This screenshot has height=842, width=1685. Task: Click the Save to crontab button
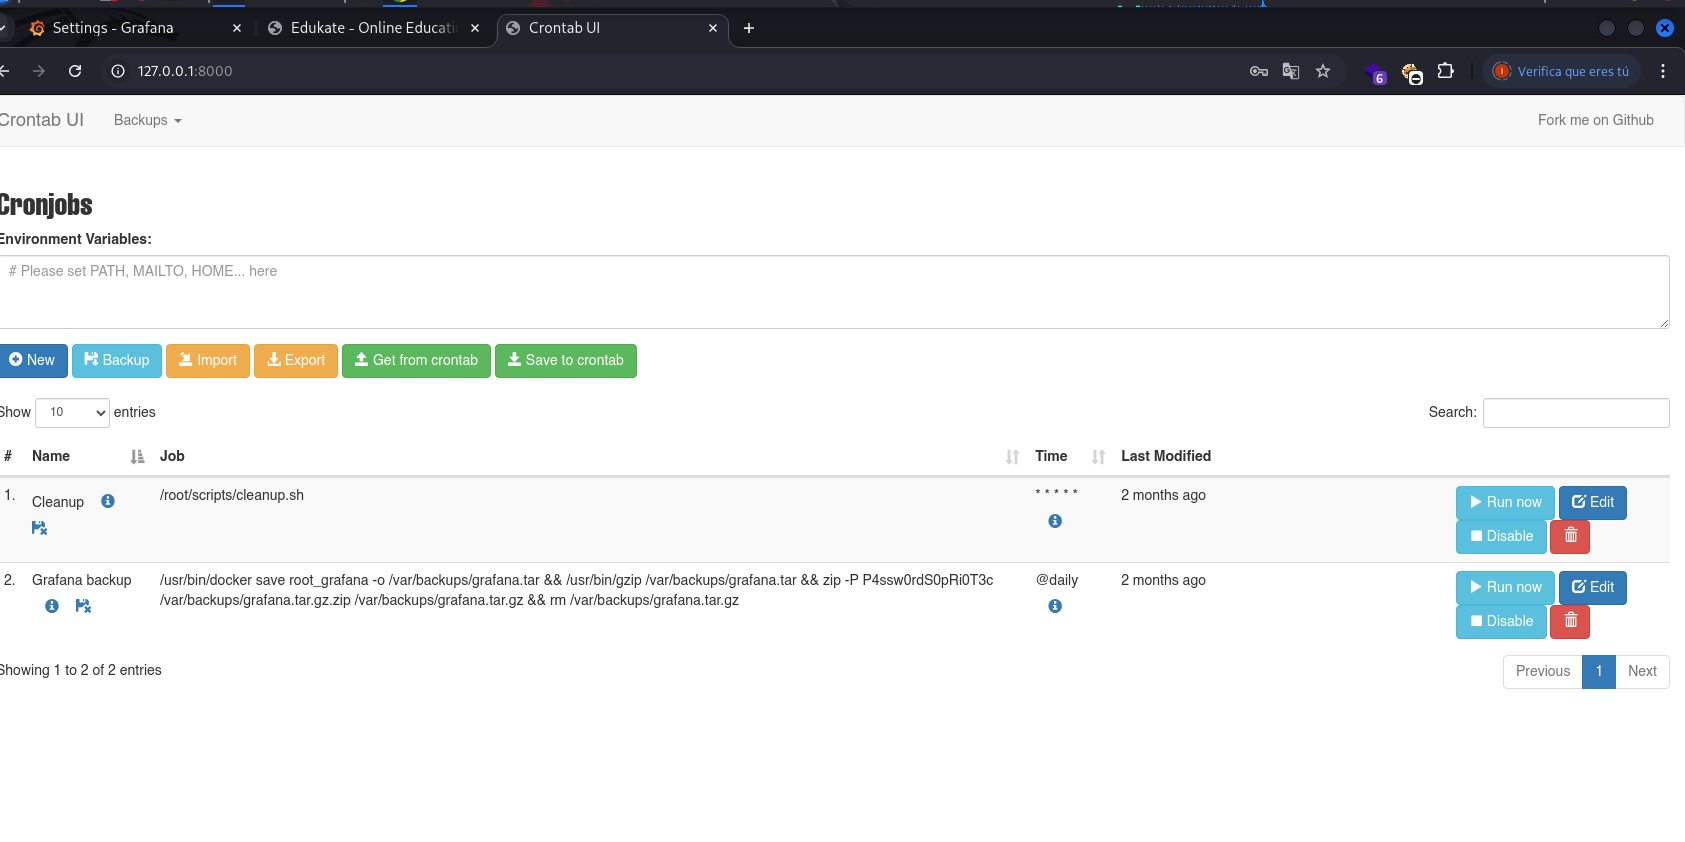[566, 360]
